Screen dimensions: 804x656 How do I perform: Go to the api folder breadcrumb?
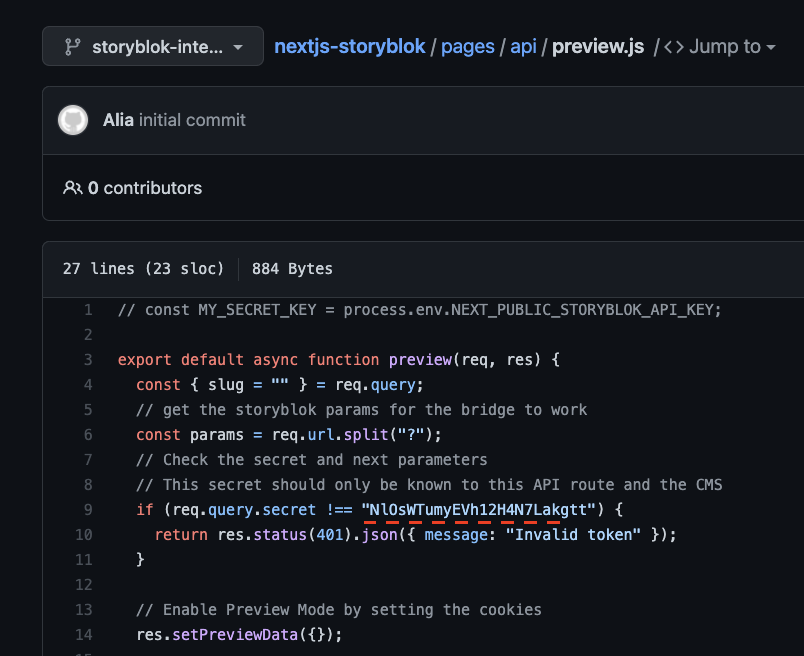523,47
